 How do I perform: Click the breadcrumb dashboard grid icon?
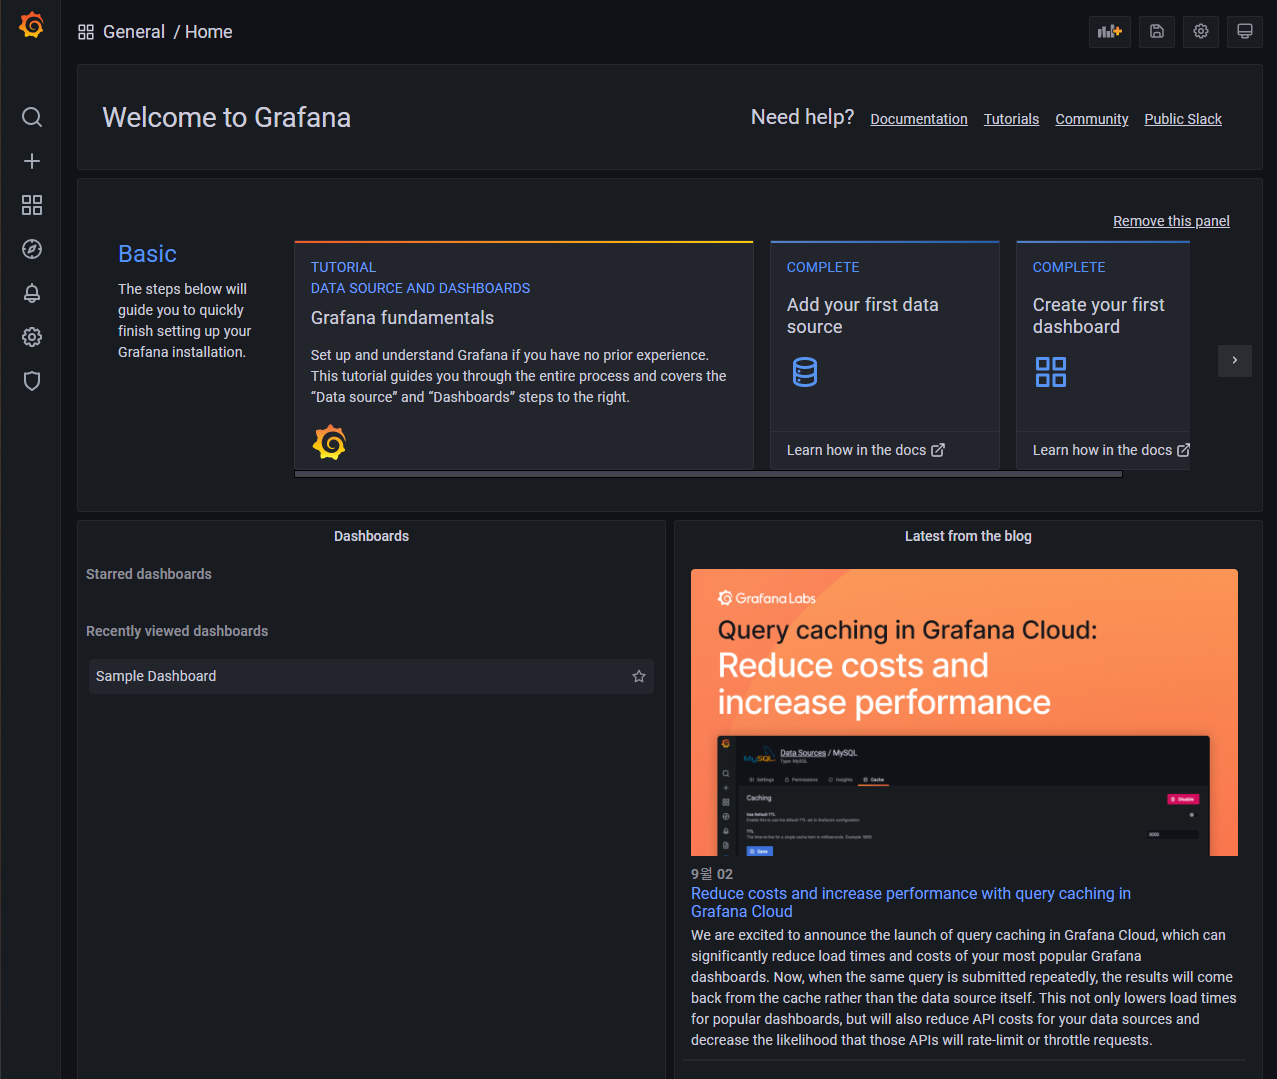(86, 32)
